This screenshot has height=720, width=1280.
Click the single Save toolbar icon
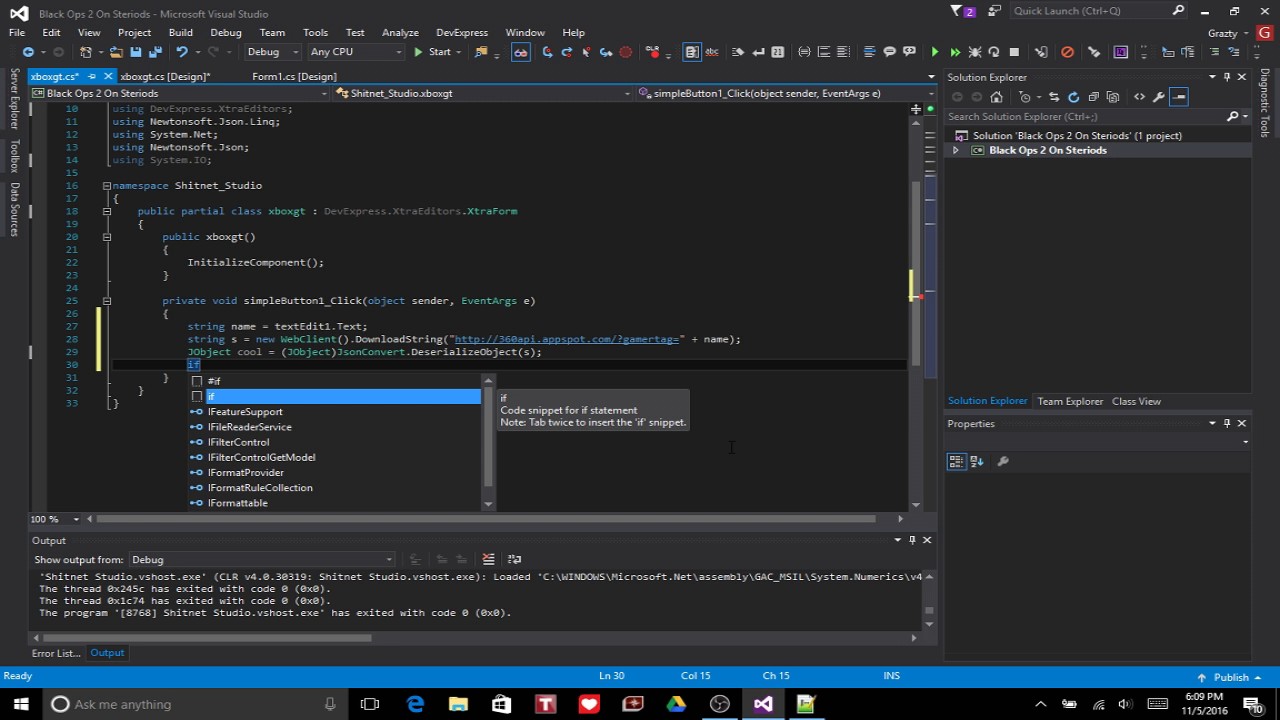tap(136, 52)
